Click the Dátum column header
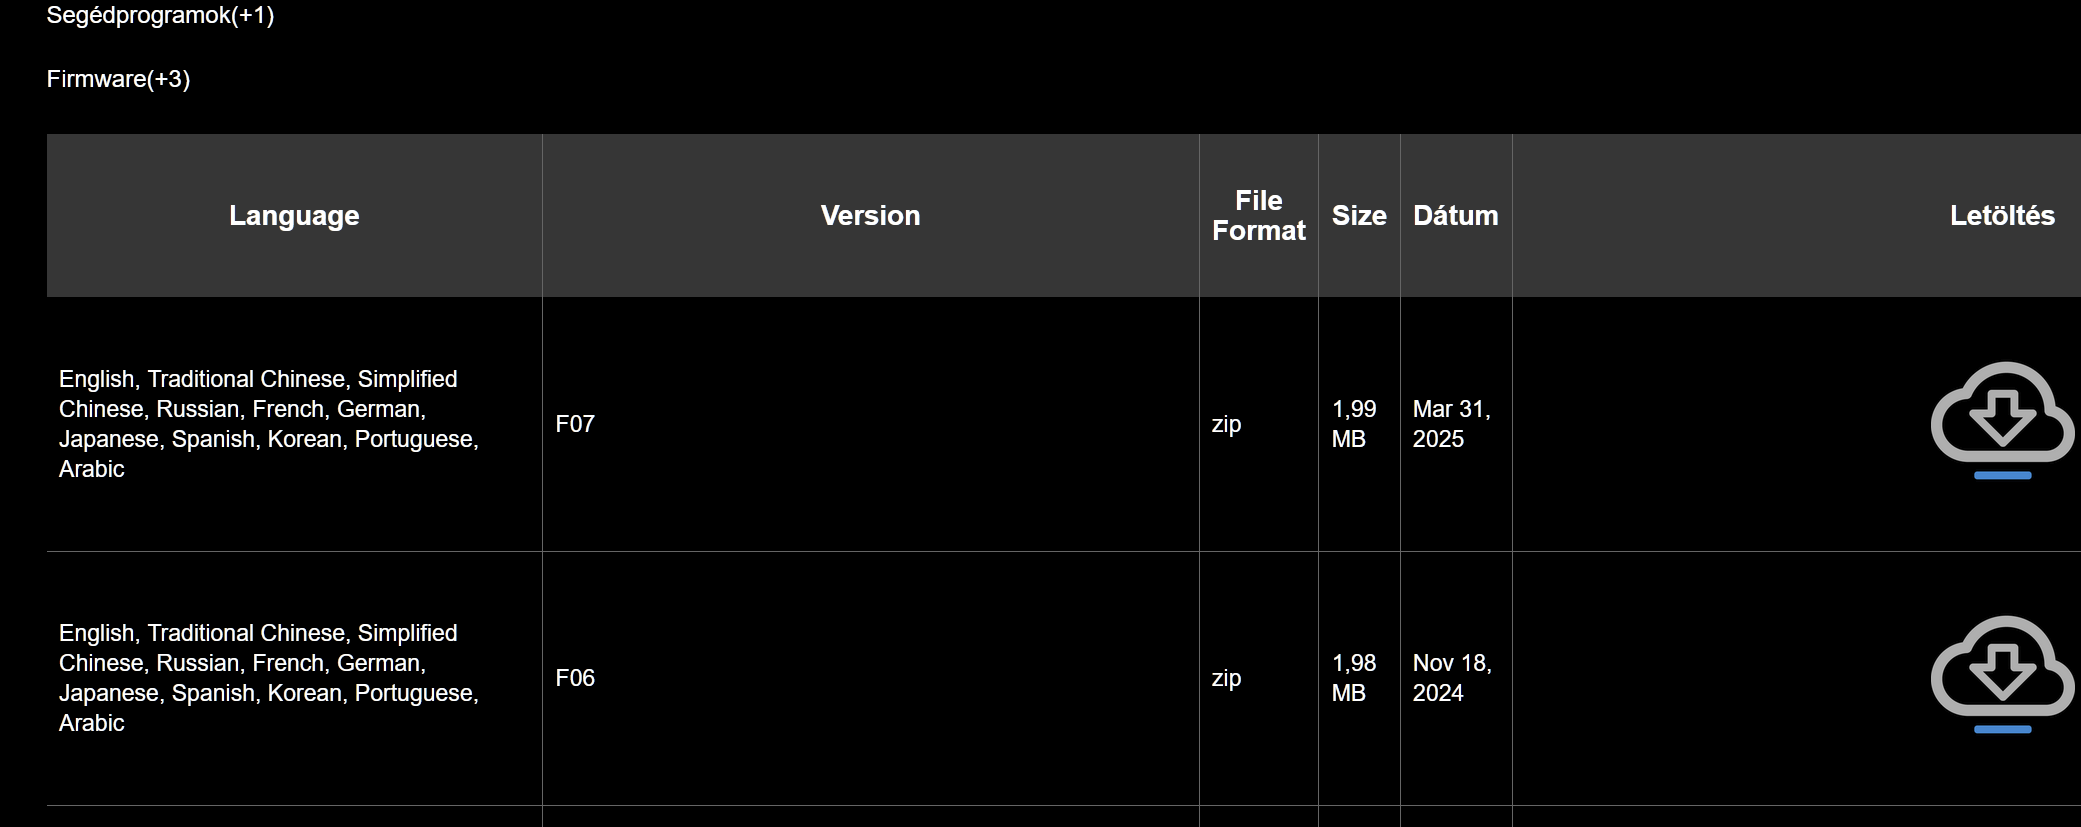The image size is (2081, 827). click(x=1456, y=216)
